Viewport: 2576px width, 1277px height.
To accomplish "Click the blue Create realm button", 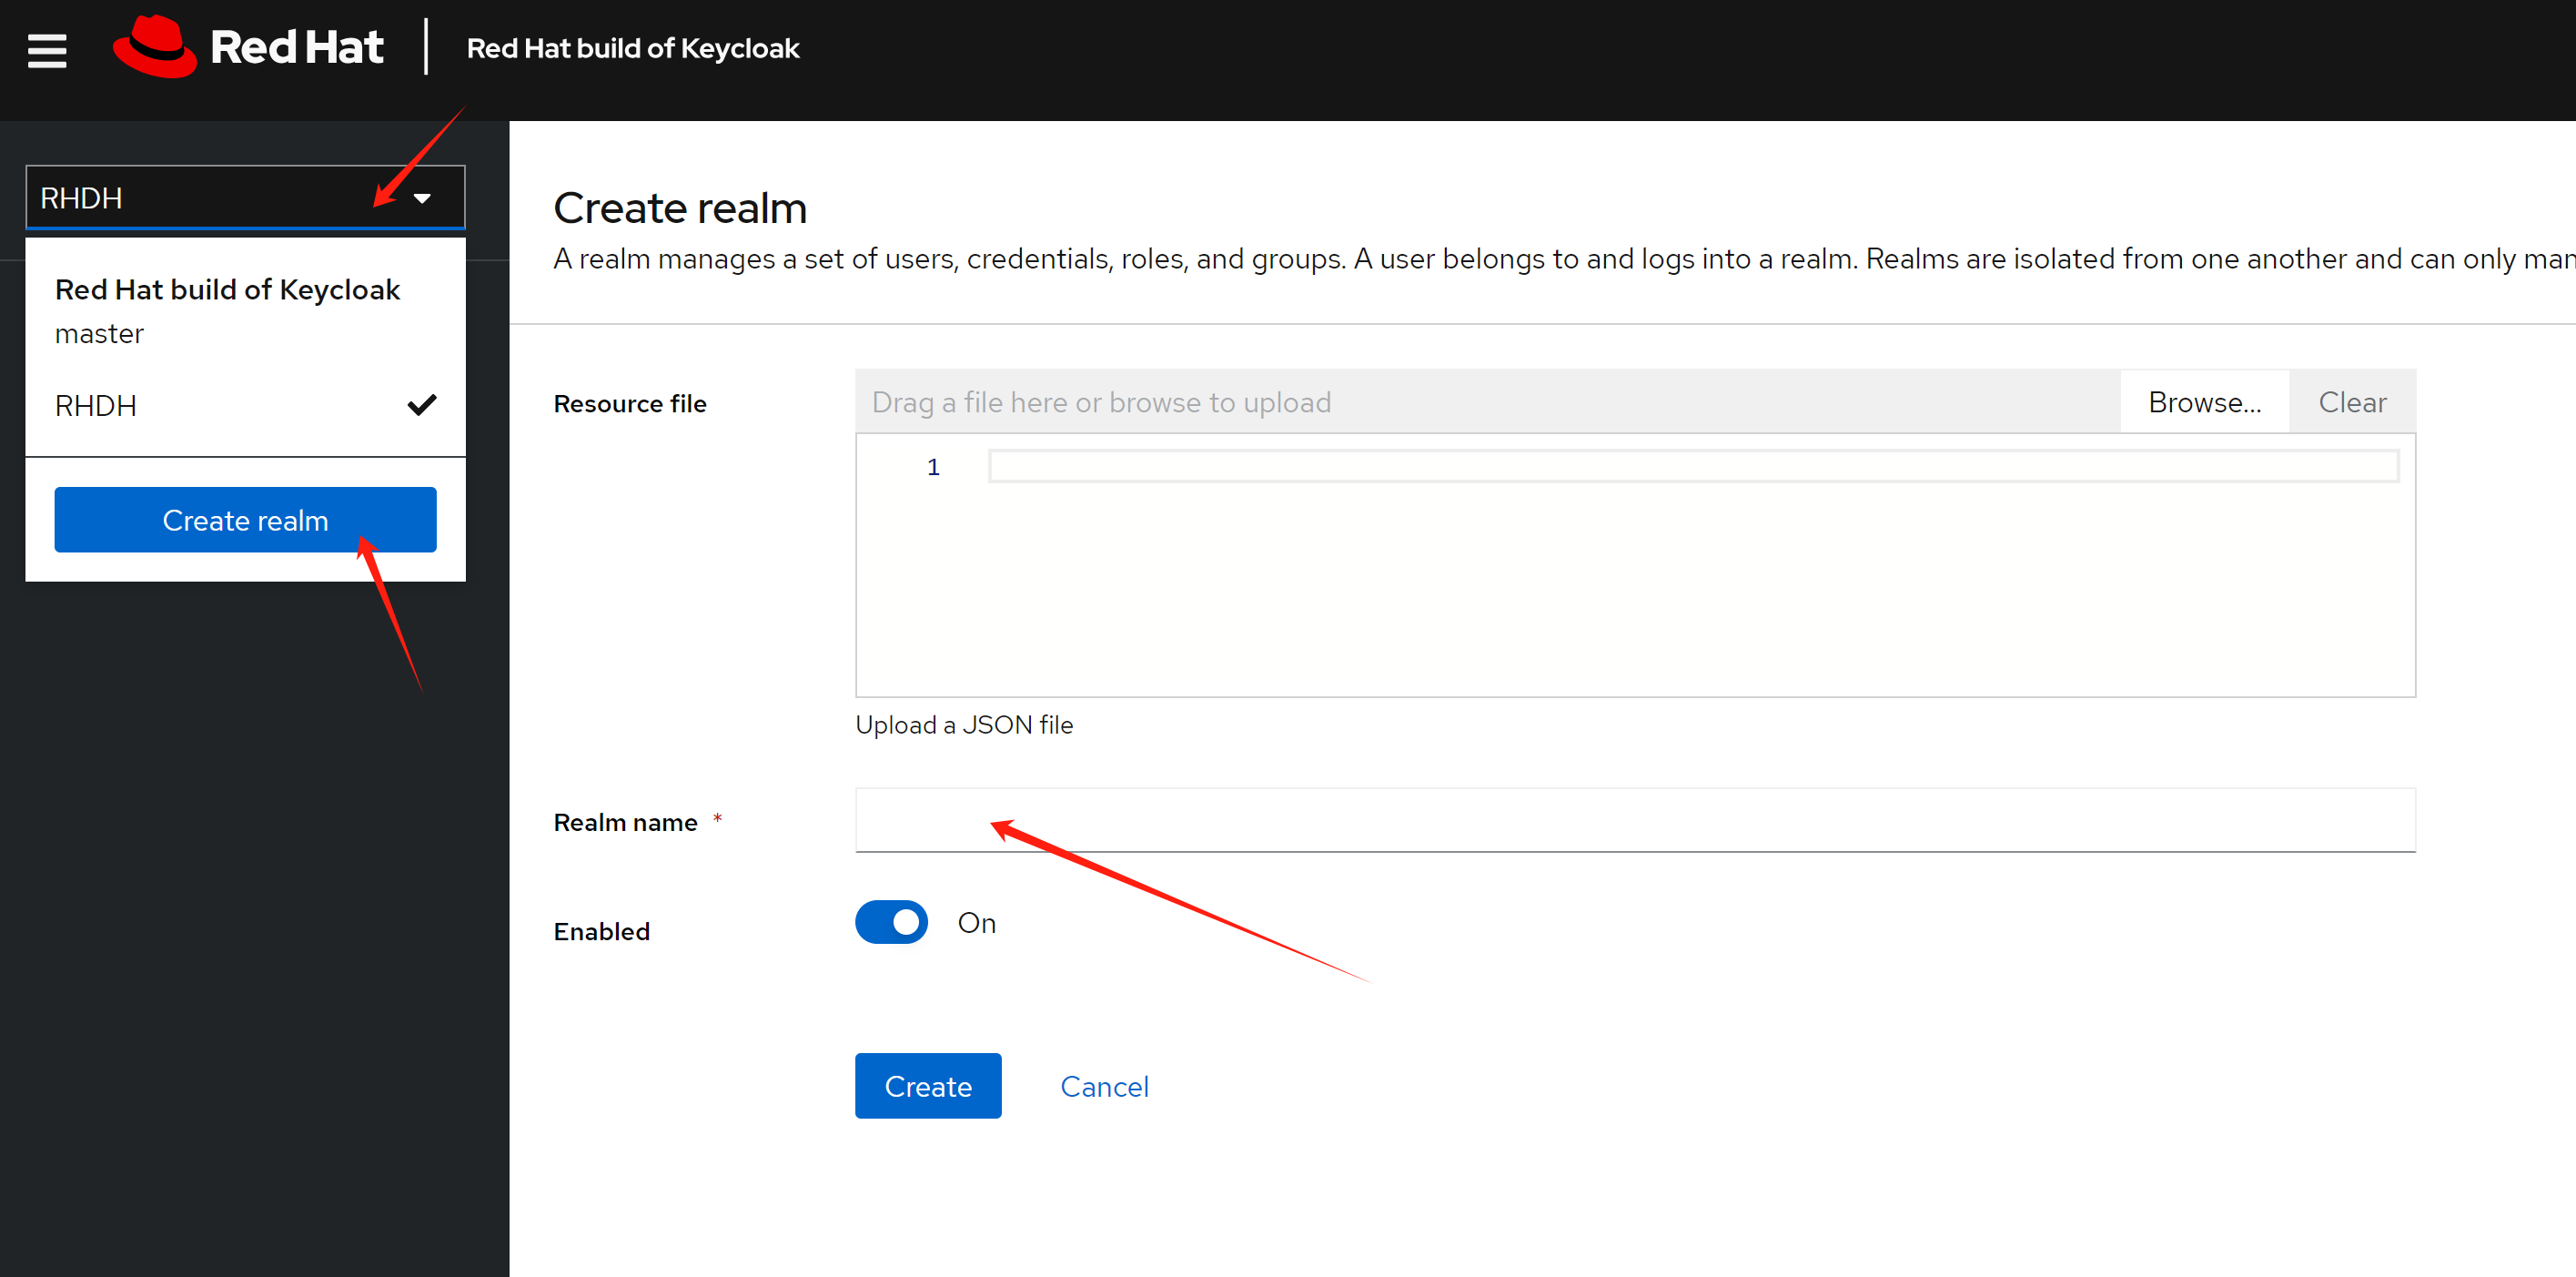I will pos(245,520).
